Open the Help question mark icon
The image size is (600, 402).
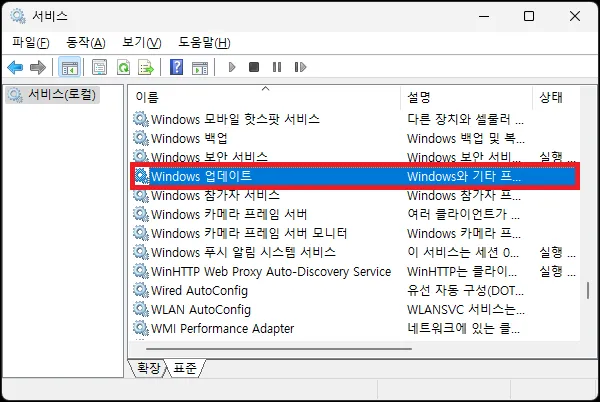pyautogui.click(x=176, y=67)
